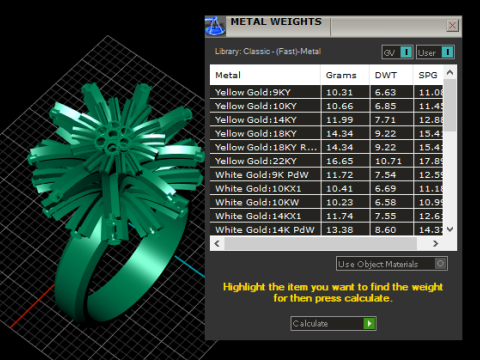Click the Calculate button
The height and width of the screenshot is (360, 480).
point(333,323)
